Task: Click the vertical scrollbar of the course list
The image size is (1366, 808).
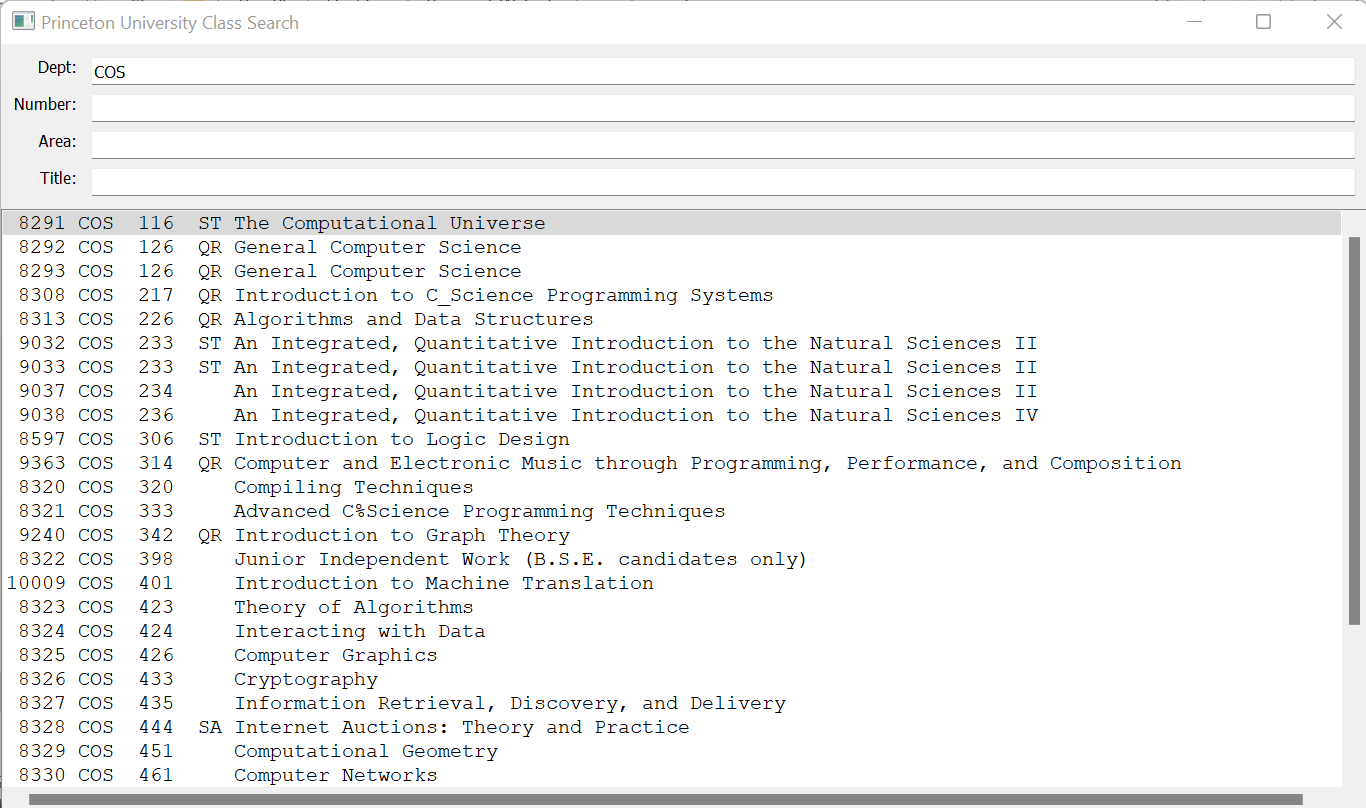Action: click(1354, 431)
